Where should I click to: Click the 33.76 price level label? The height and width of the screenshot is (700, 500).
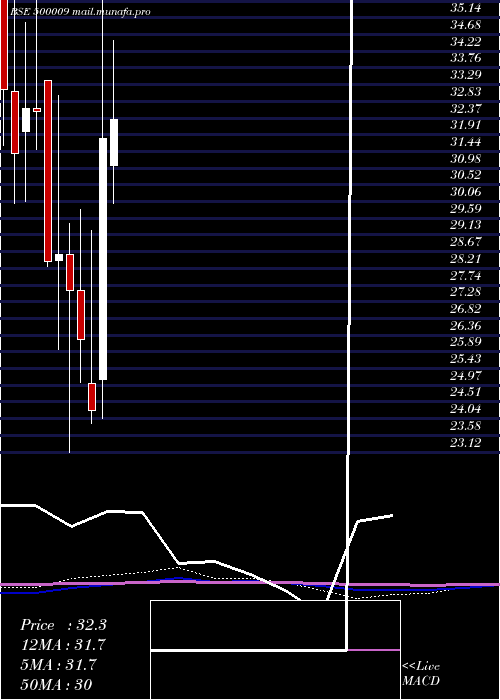click(x=466, y=58)
